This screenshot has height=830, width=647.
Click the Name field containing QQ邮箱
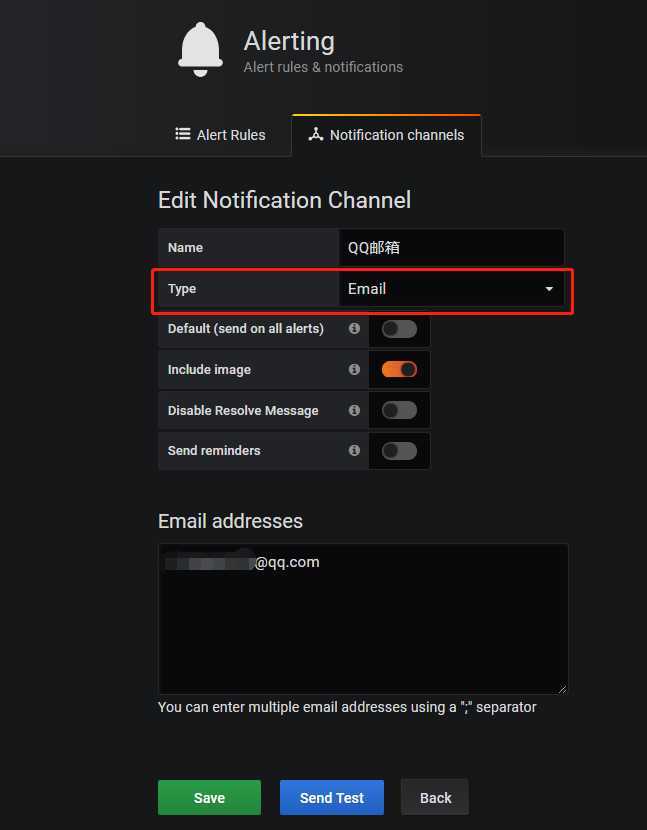451,247
